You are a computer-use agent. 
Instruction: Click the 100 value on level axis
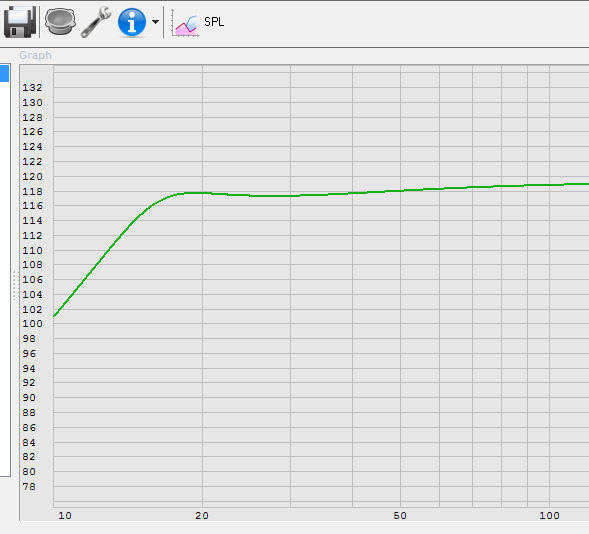pos(32,324)
